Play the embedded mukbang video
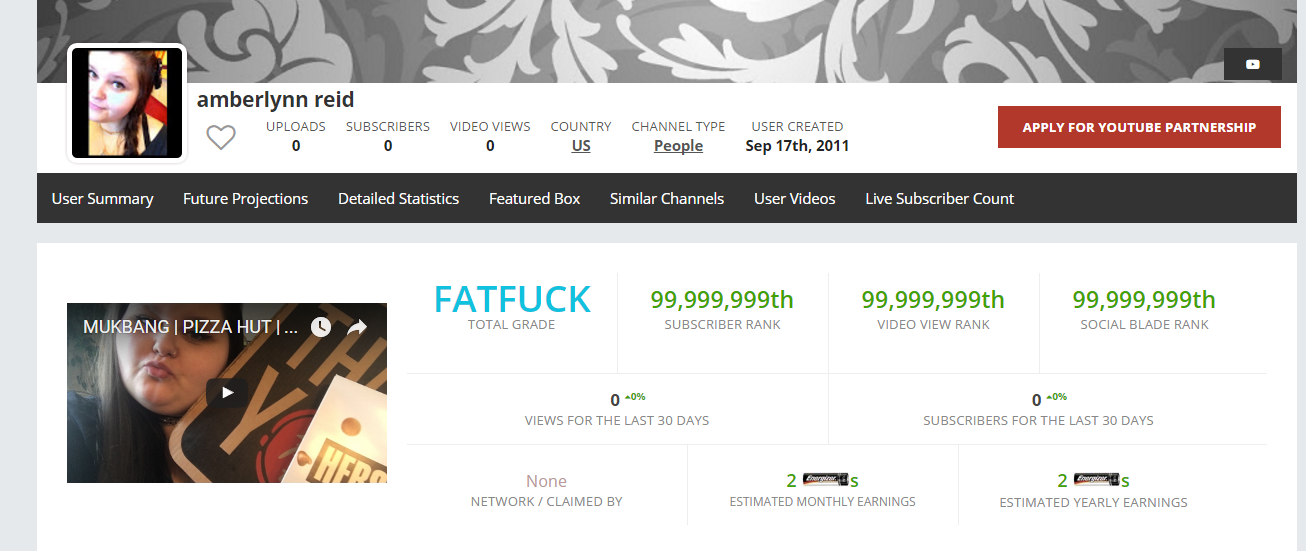 coord(227,393)
